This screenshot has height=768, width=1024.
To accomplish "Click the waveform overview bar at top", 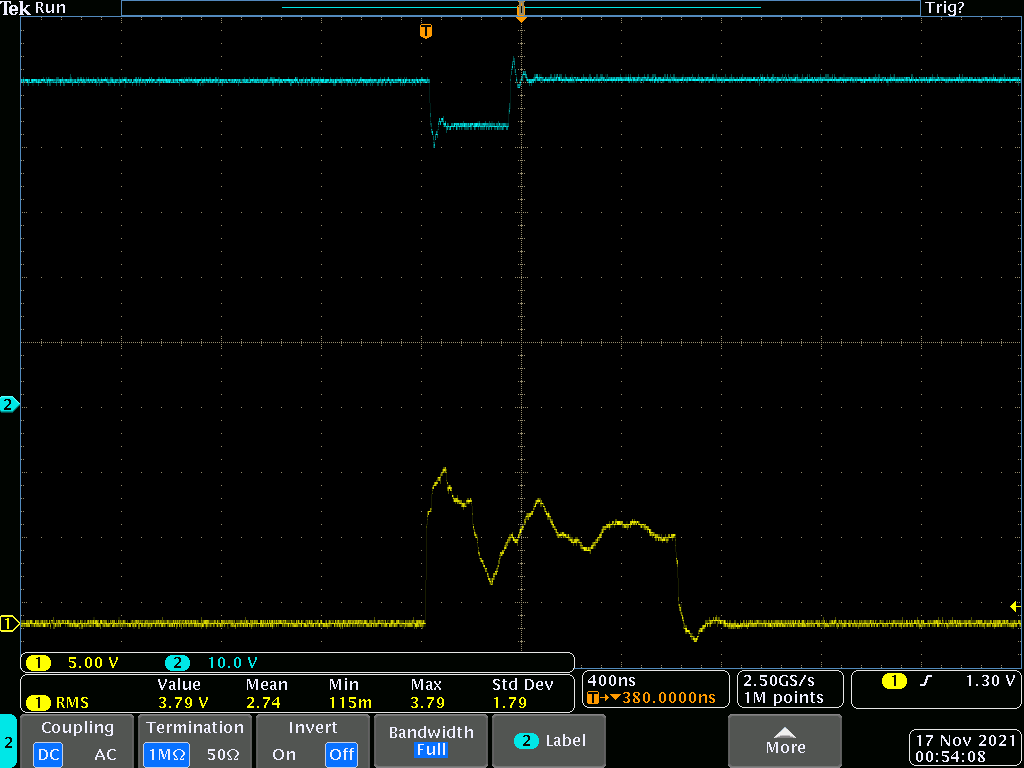I will pyautogui.click(x=520, y=8).
